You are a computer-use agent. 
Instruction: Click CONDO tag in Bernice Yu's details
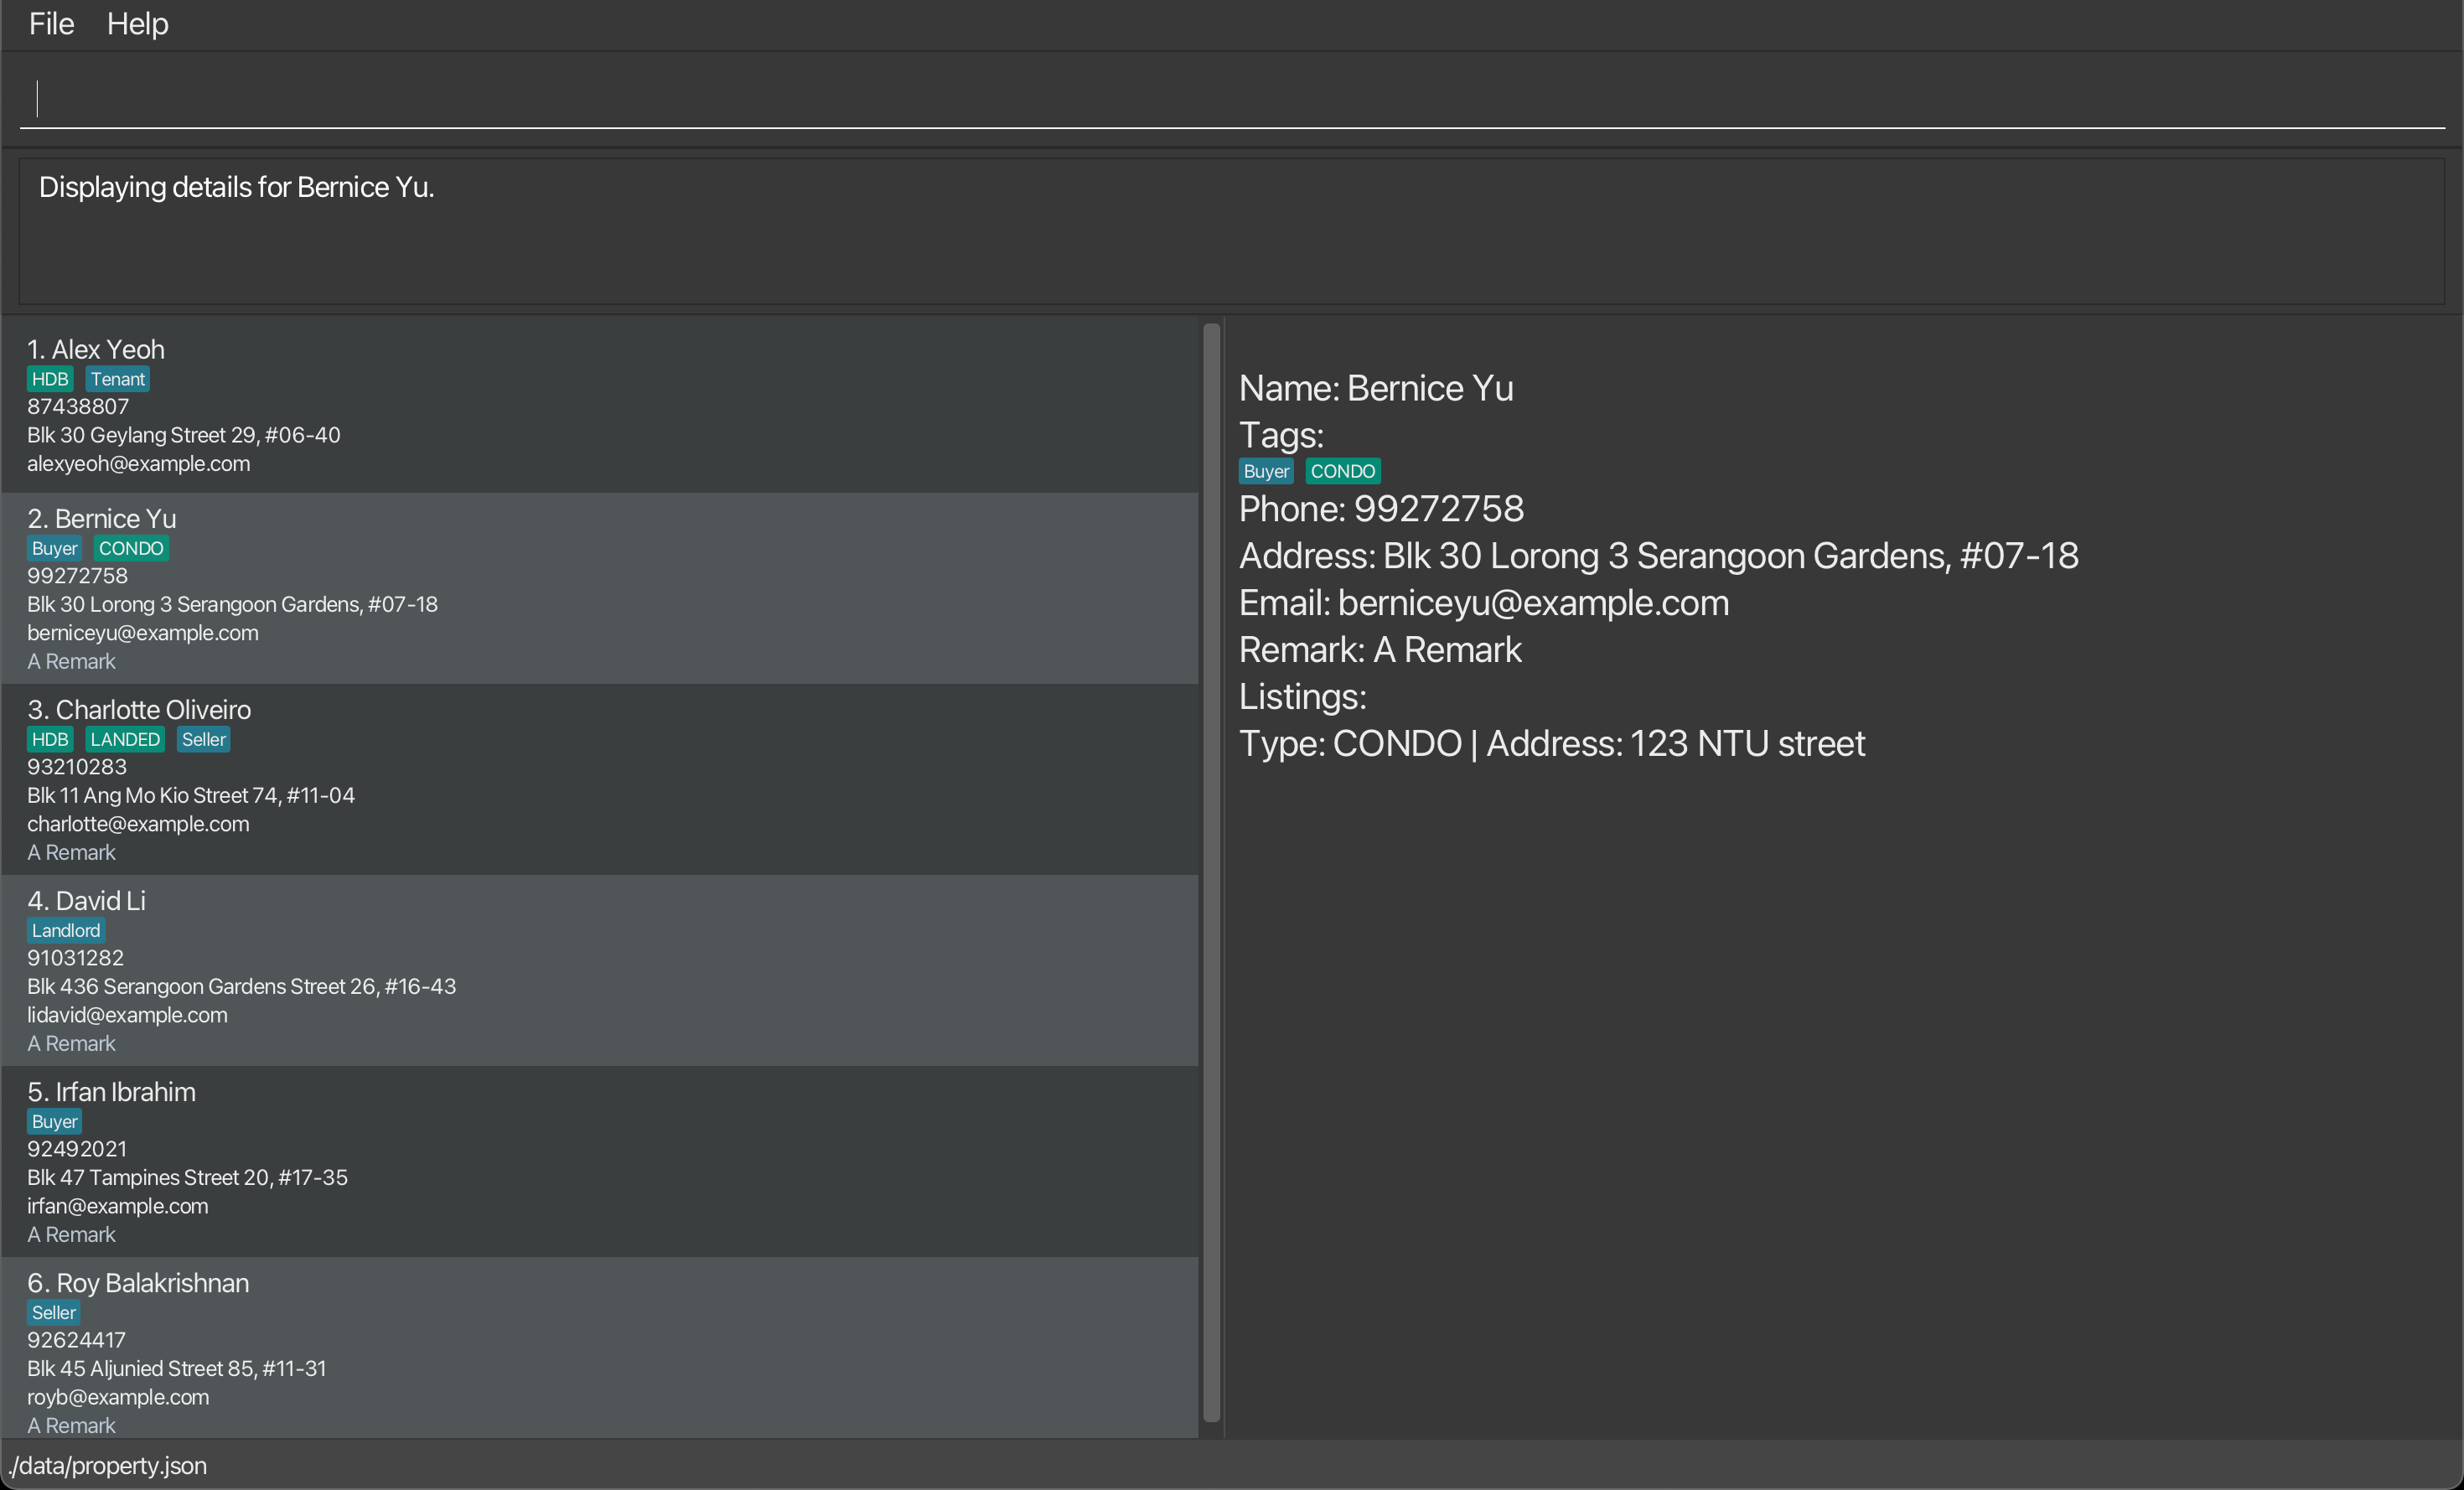coord(1342,471)
